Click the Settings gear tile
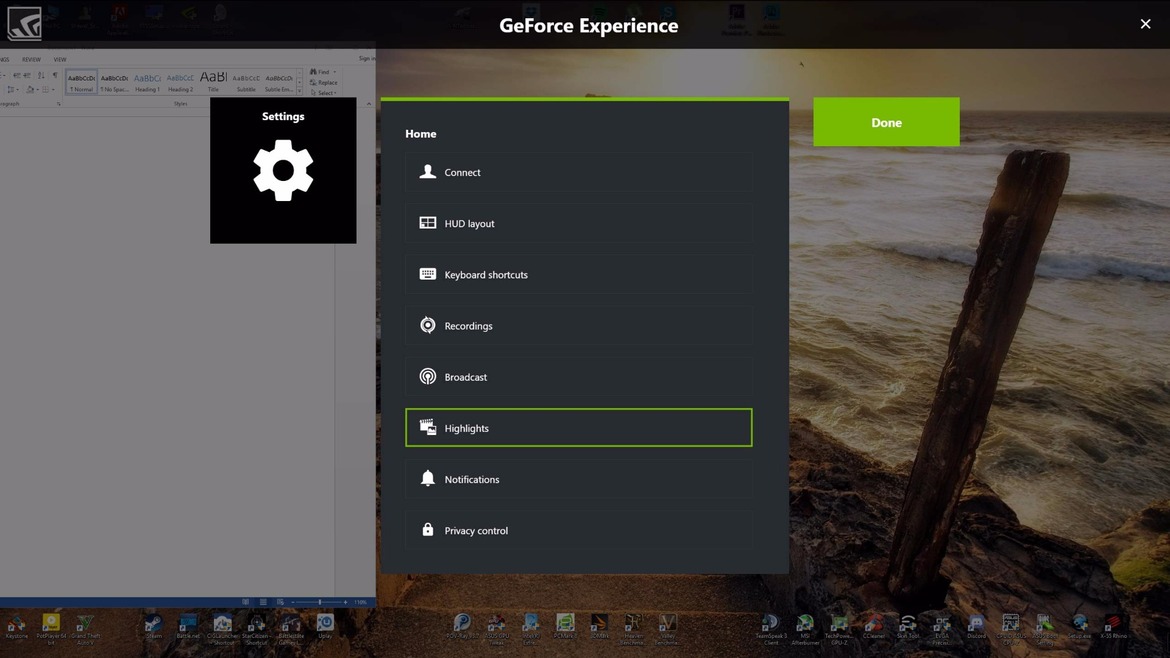1170x658 pixels. [x=283, y=170]
